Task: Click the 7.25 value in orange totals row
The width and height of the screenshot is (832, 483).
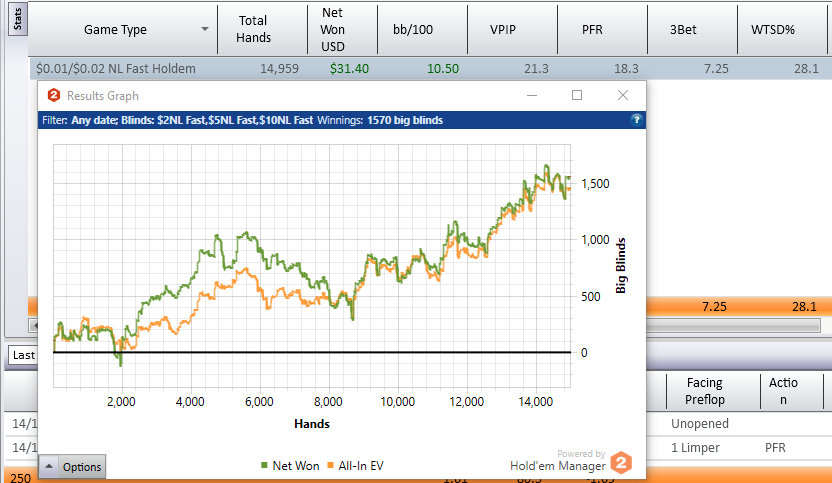Action: pyautogui.click(x=714, y=306)
